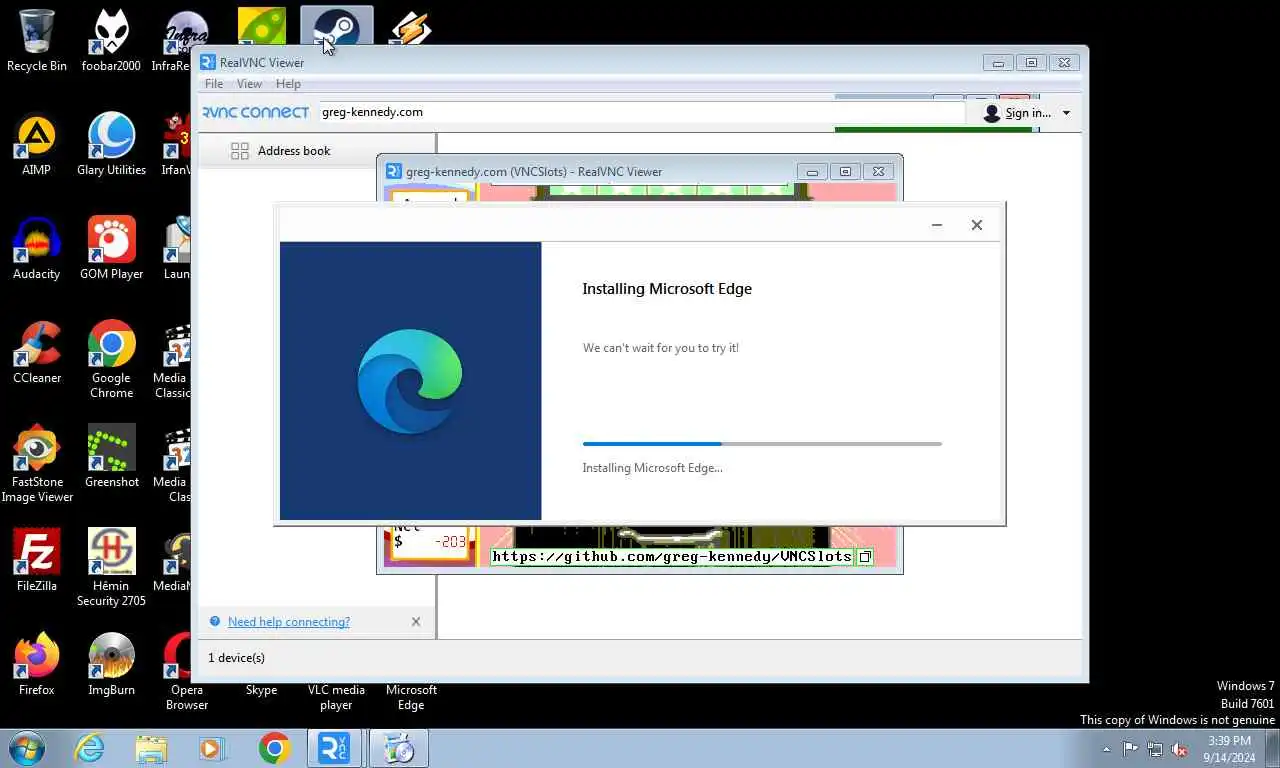This screenshot has height=768, width=1280.
Task: Open the Firefox desktop shortcut
Action: point(37,664)
